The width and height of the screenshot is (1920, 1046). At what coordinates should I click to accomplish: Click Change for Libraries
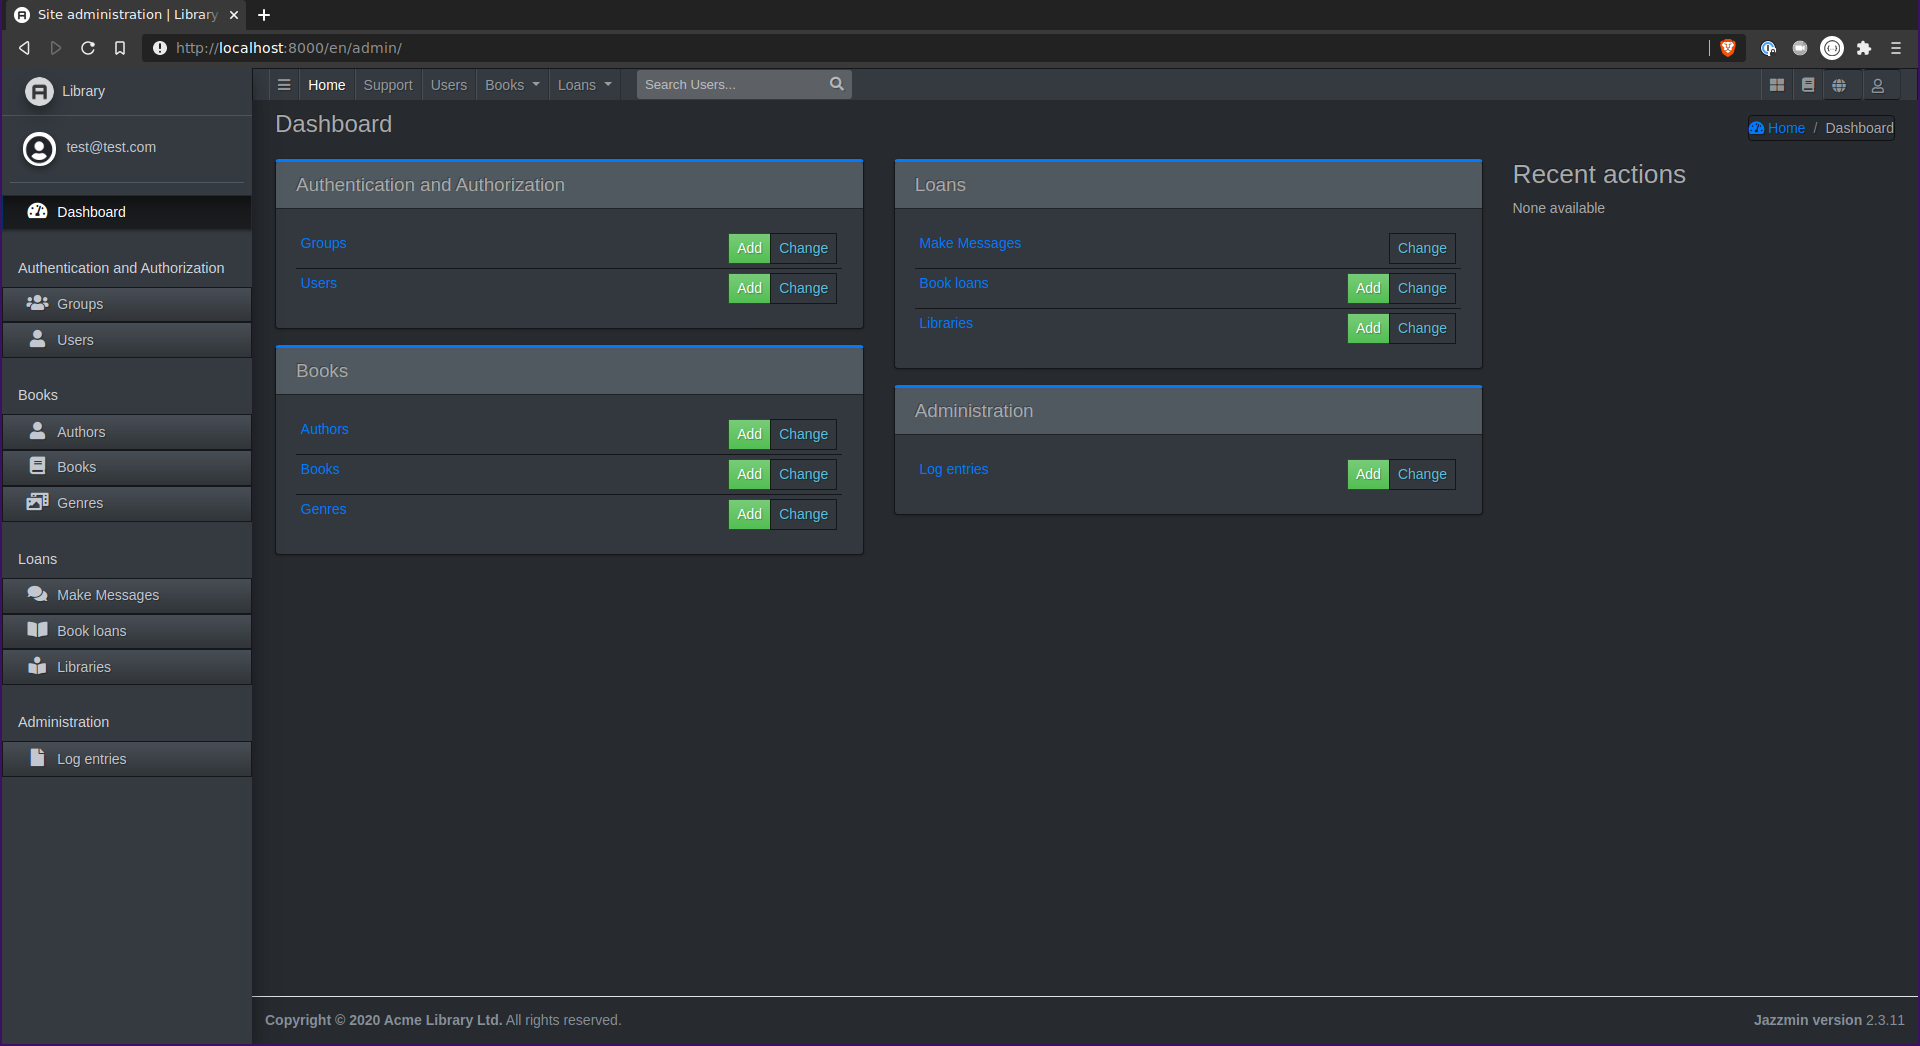1422,328
